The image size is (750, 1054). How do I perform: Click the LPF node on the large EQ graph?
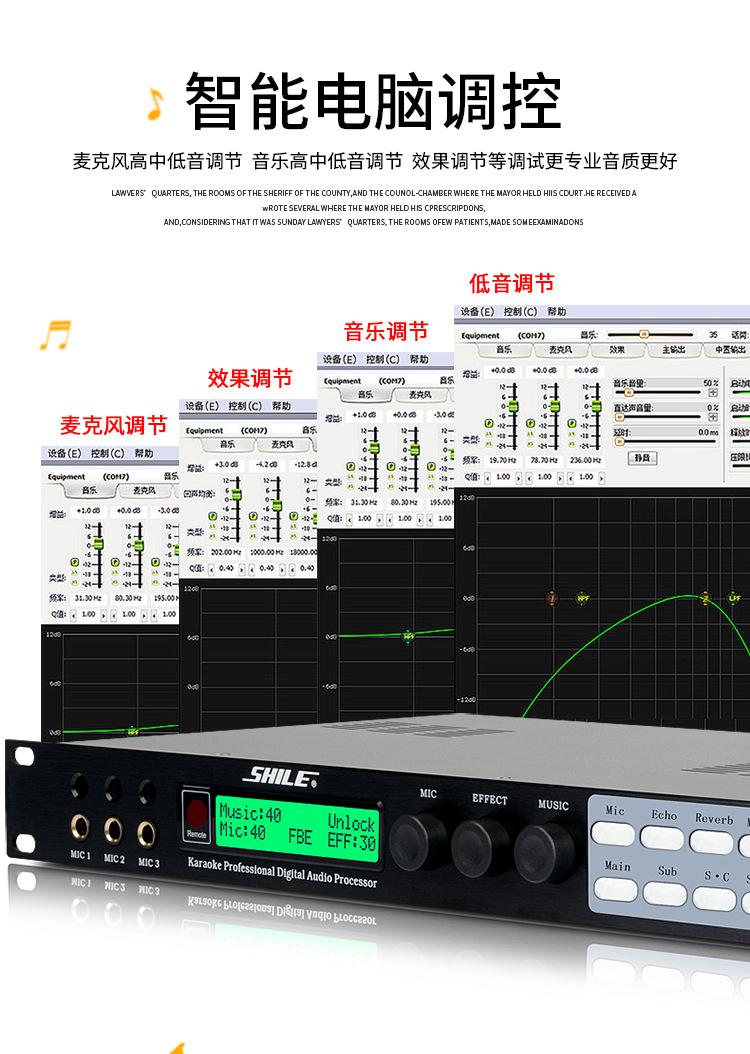click(734, 598)
